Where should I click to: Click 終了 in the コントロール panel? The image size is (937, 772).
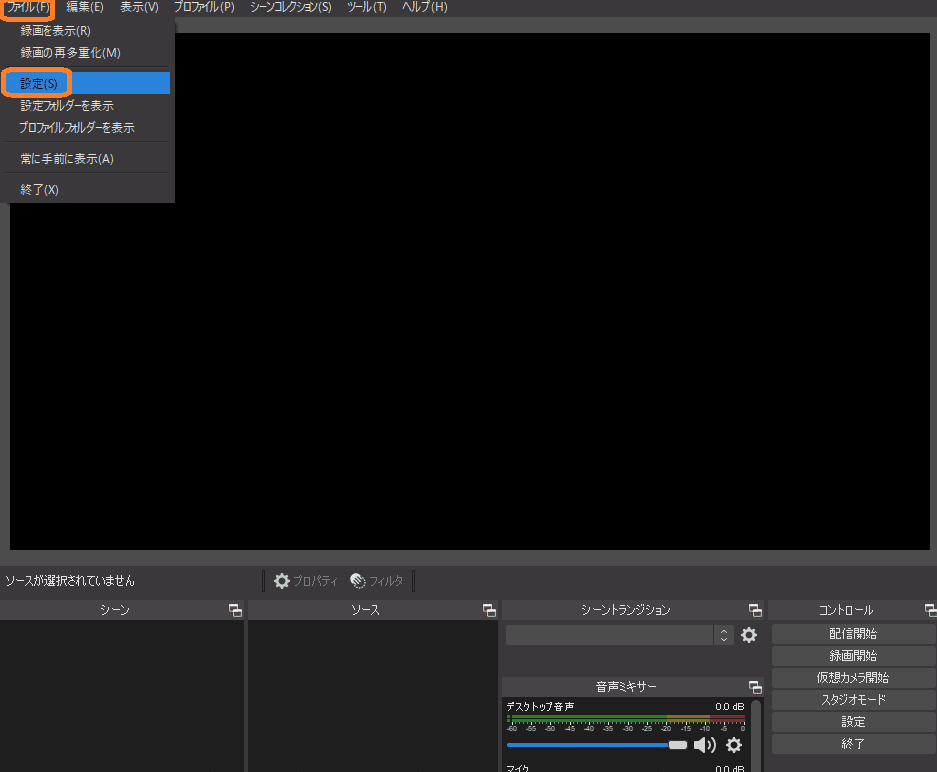(853, 744)
